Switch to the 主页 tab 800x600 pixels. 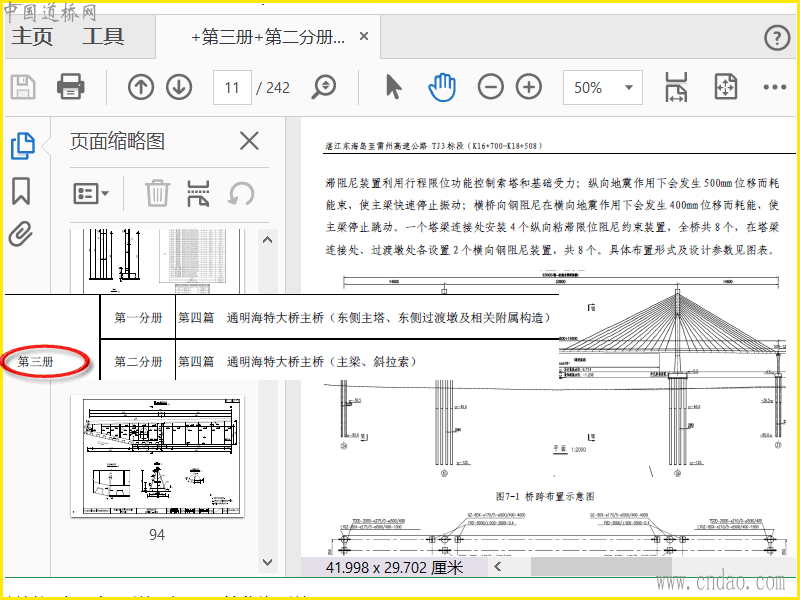click(32, 37)
